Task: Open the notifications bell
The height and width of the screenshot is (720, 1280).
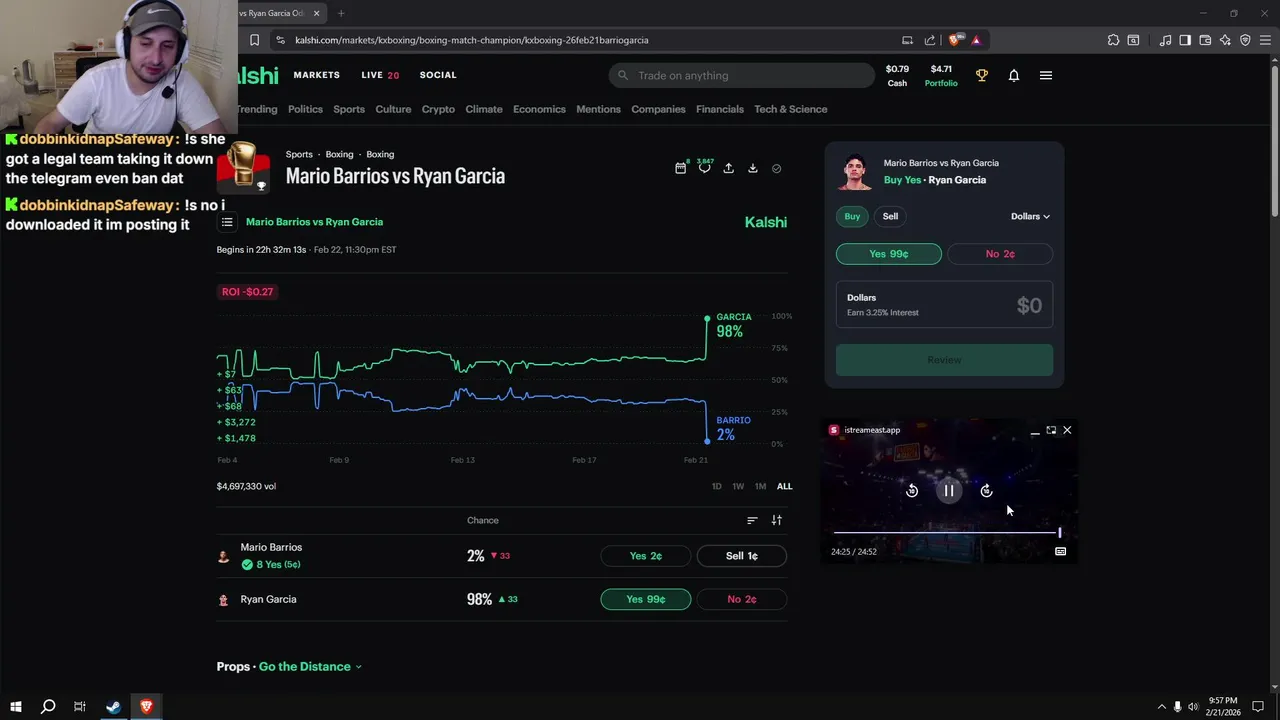Action: [1013, 75]
